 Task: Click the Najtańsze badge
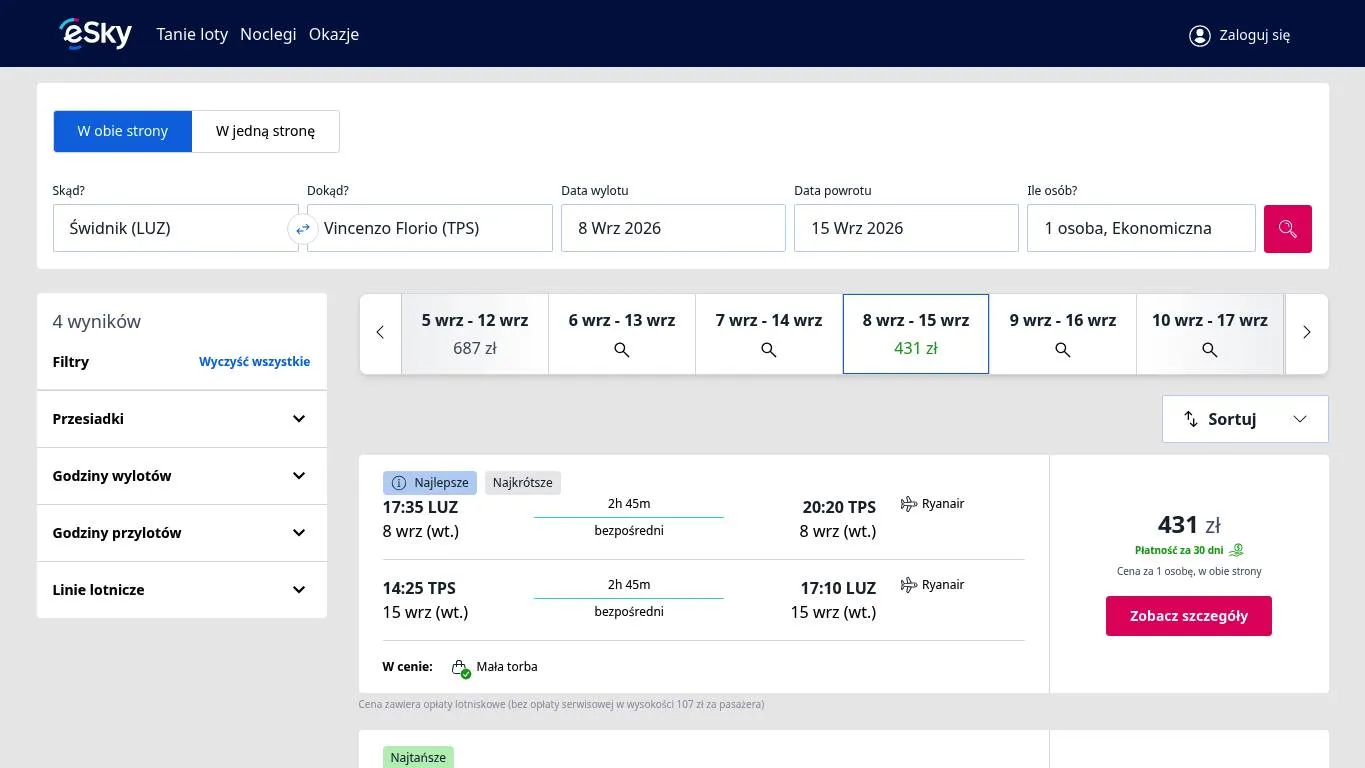[x=418, y=757]
